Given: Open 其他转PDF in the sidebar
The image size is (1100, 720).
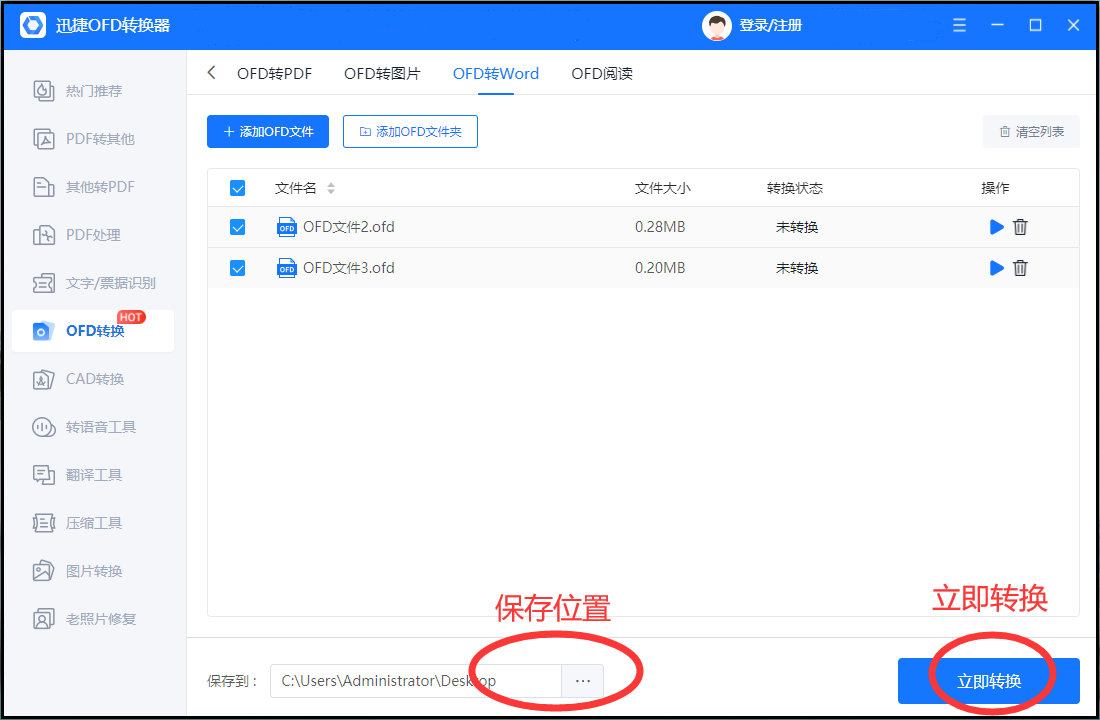Looking at the screenshot, I should tap(93, 187).
